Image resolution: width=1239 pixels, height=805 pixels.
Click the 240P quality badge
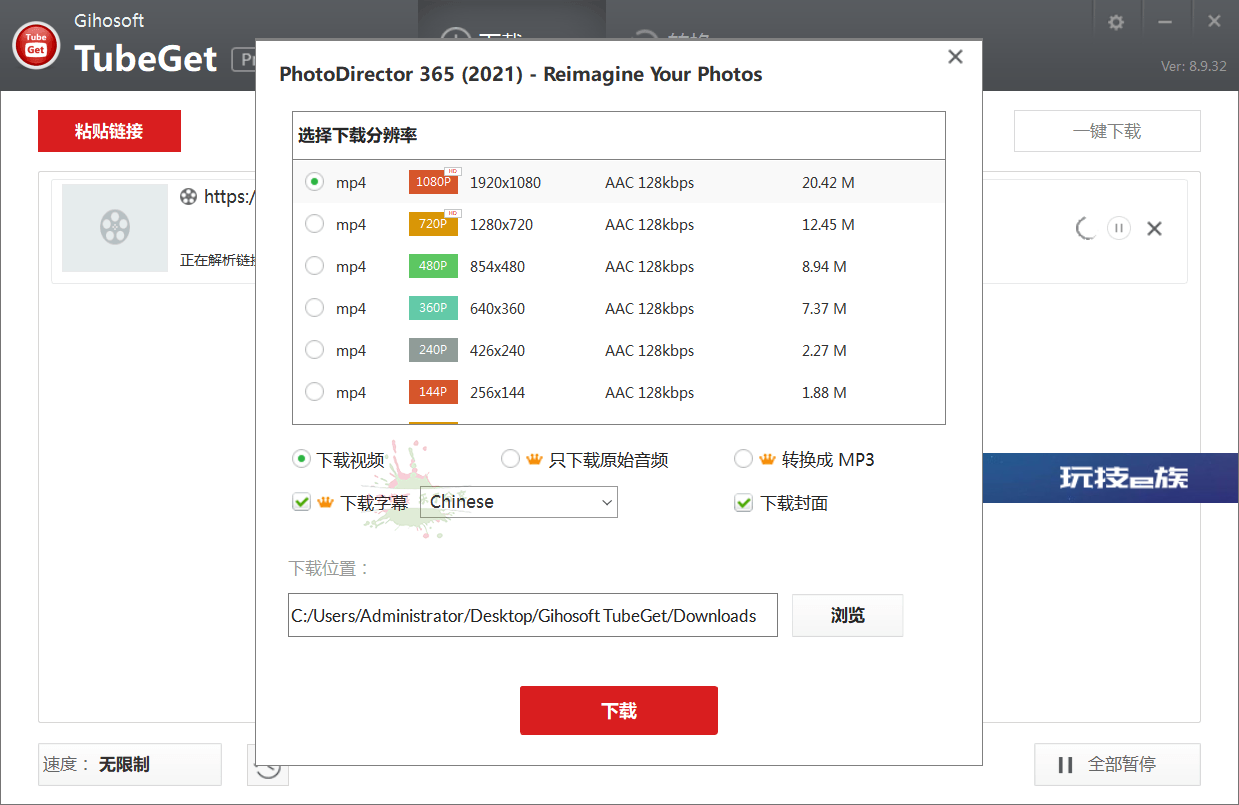433,350
